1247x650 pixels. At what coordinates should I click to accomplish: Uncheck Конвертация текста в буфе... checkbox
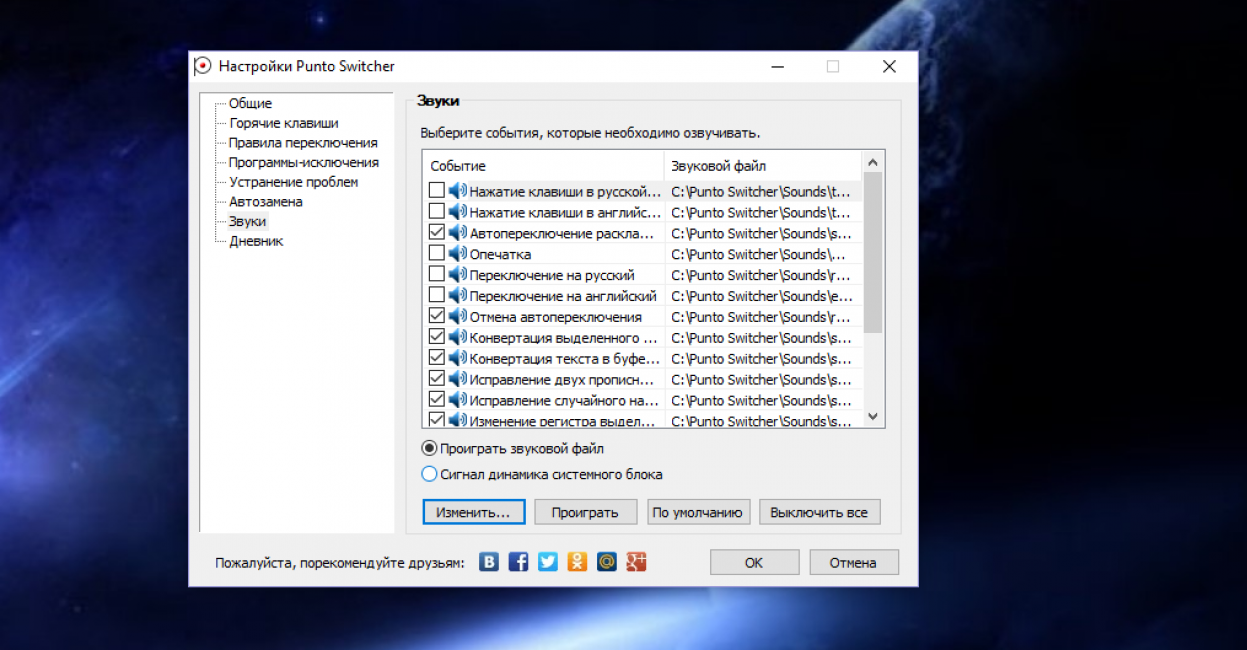(x=437, y=358)
